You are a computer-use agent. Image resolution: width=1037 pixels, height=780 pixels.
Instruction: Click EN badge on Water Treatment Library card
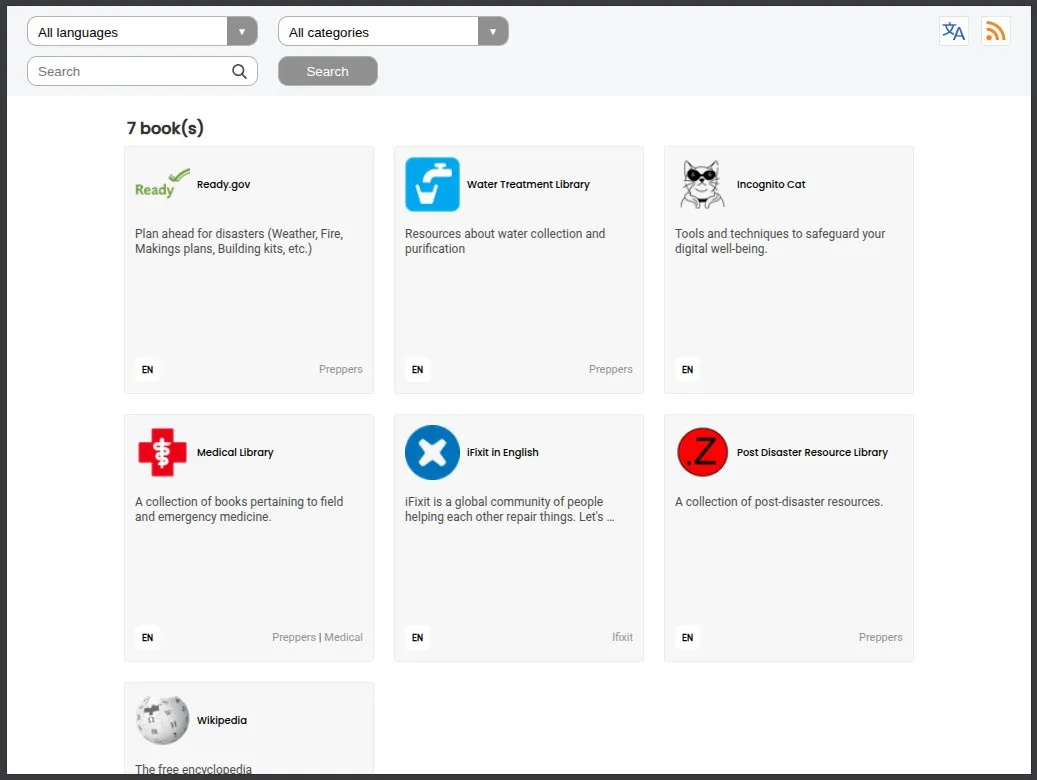click(417, 369)
